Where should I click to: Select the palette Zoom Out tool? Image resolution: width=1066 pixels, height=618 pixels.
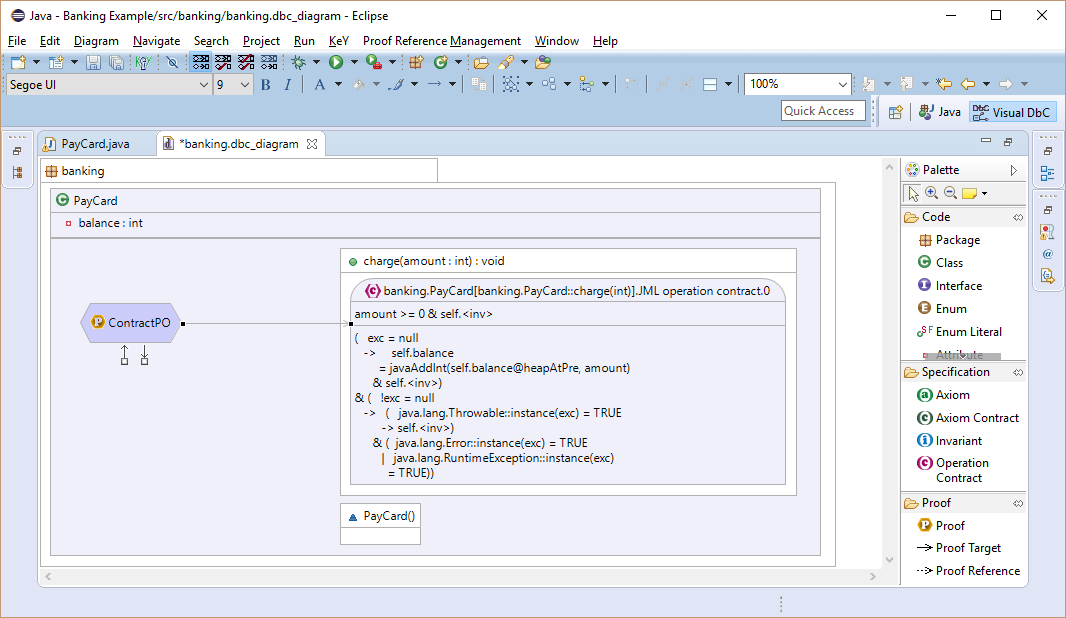[950, 194]
